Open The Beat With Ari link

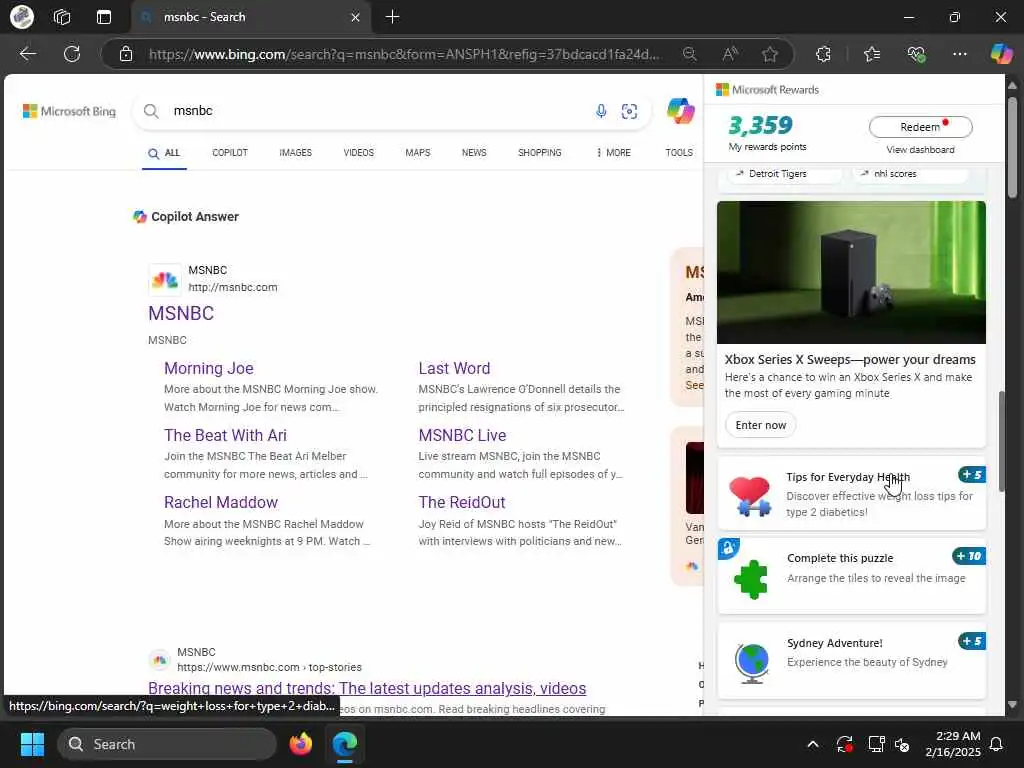pos(225,436)
